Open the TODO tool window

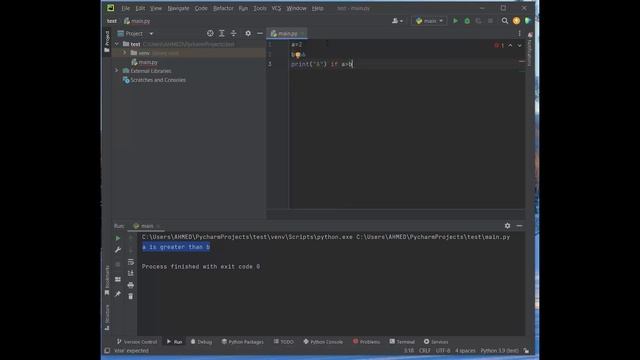(x=284, y=342)
